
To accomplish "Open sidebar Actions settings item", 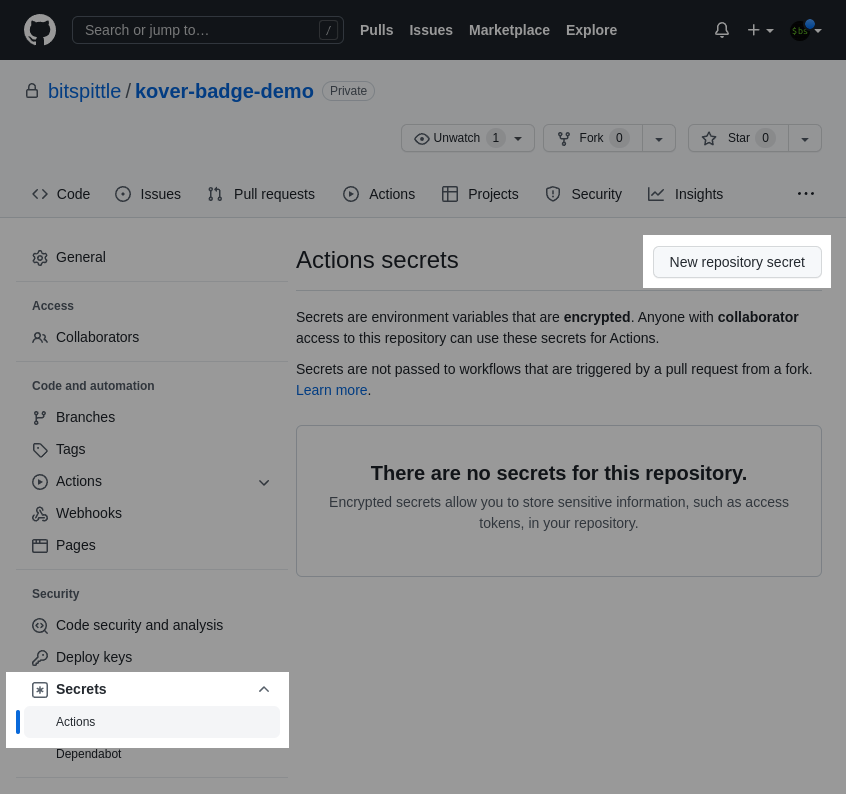I will [152, 481].
